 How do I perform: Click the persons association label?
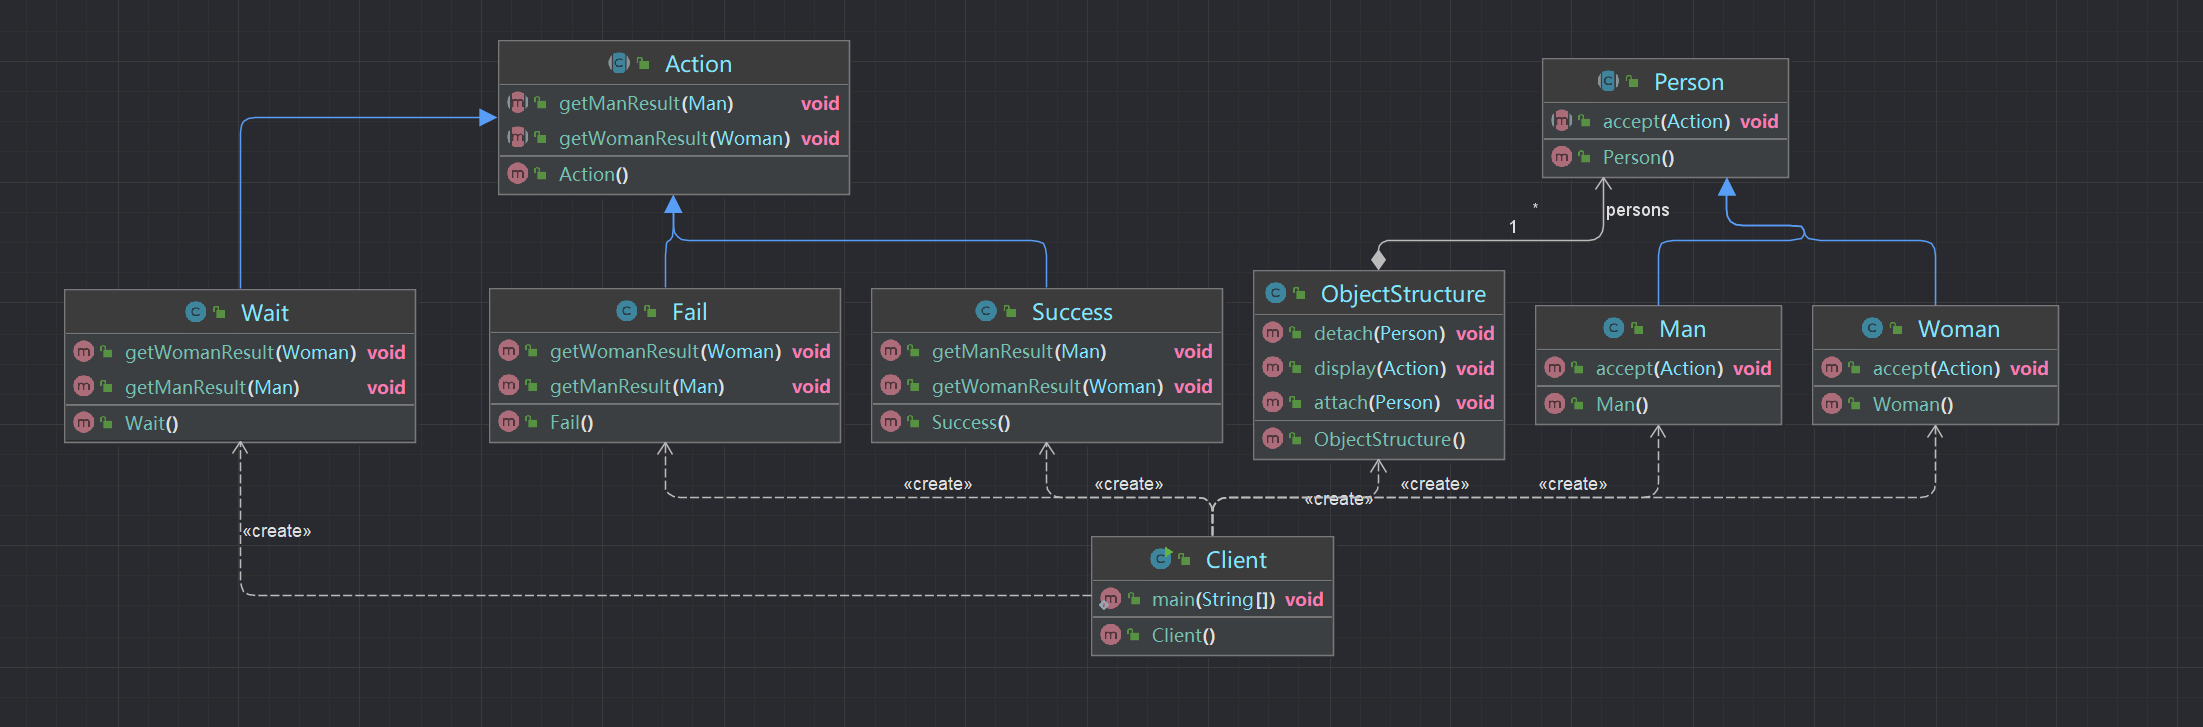coord(1637,210)
